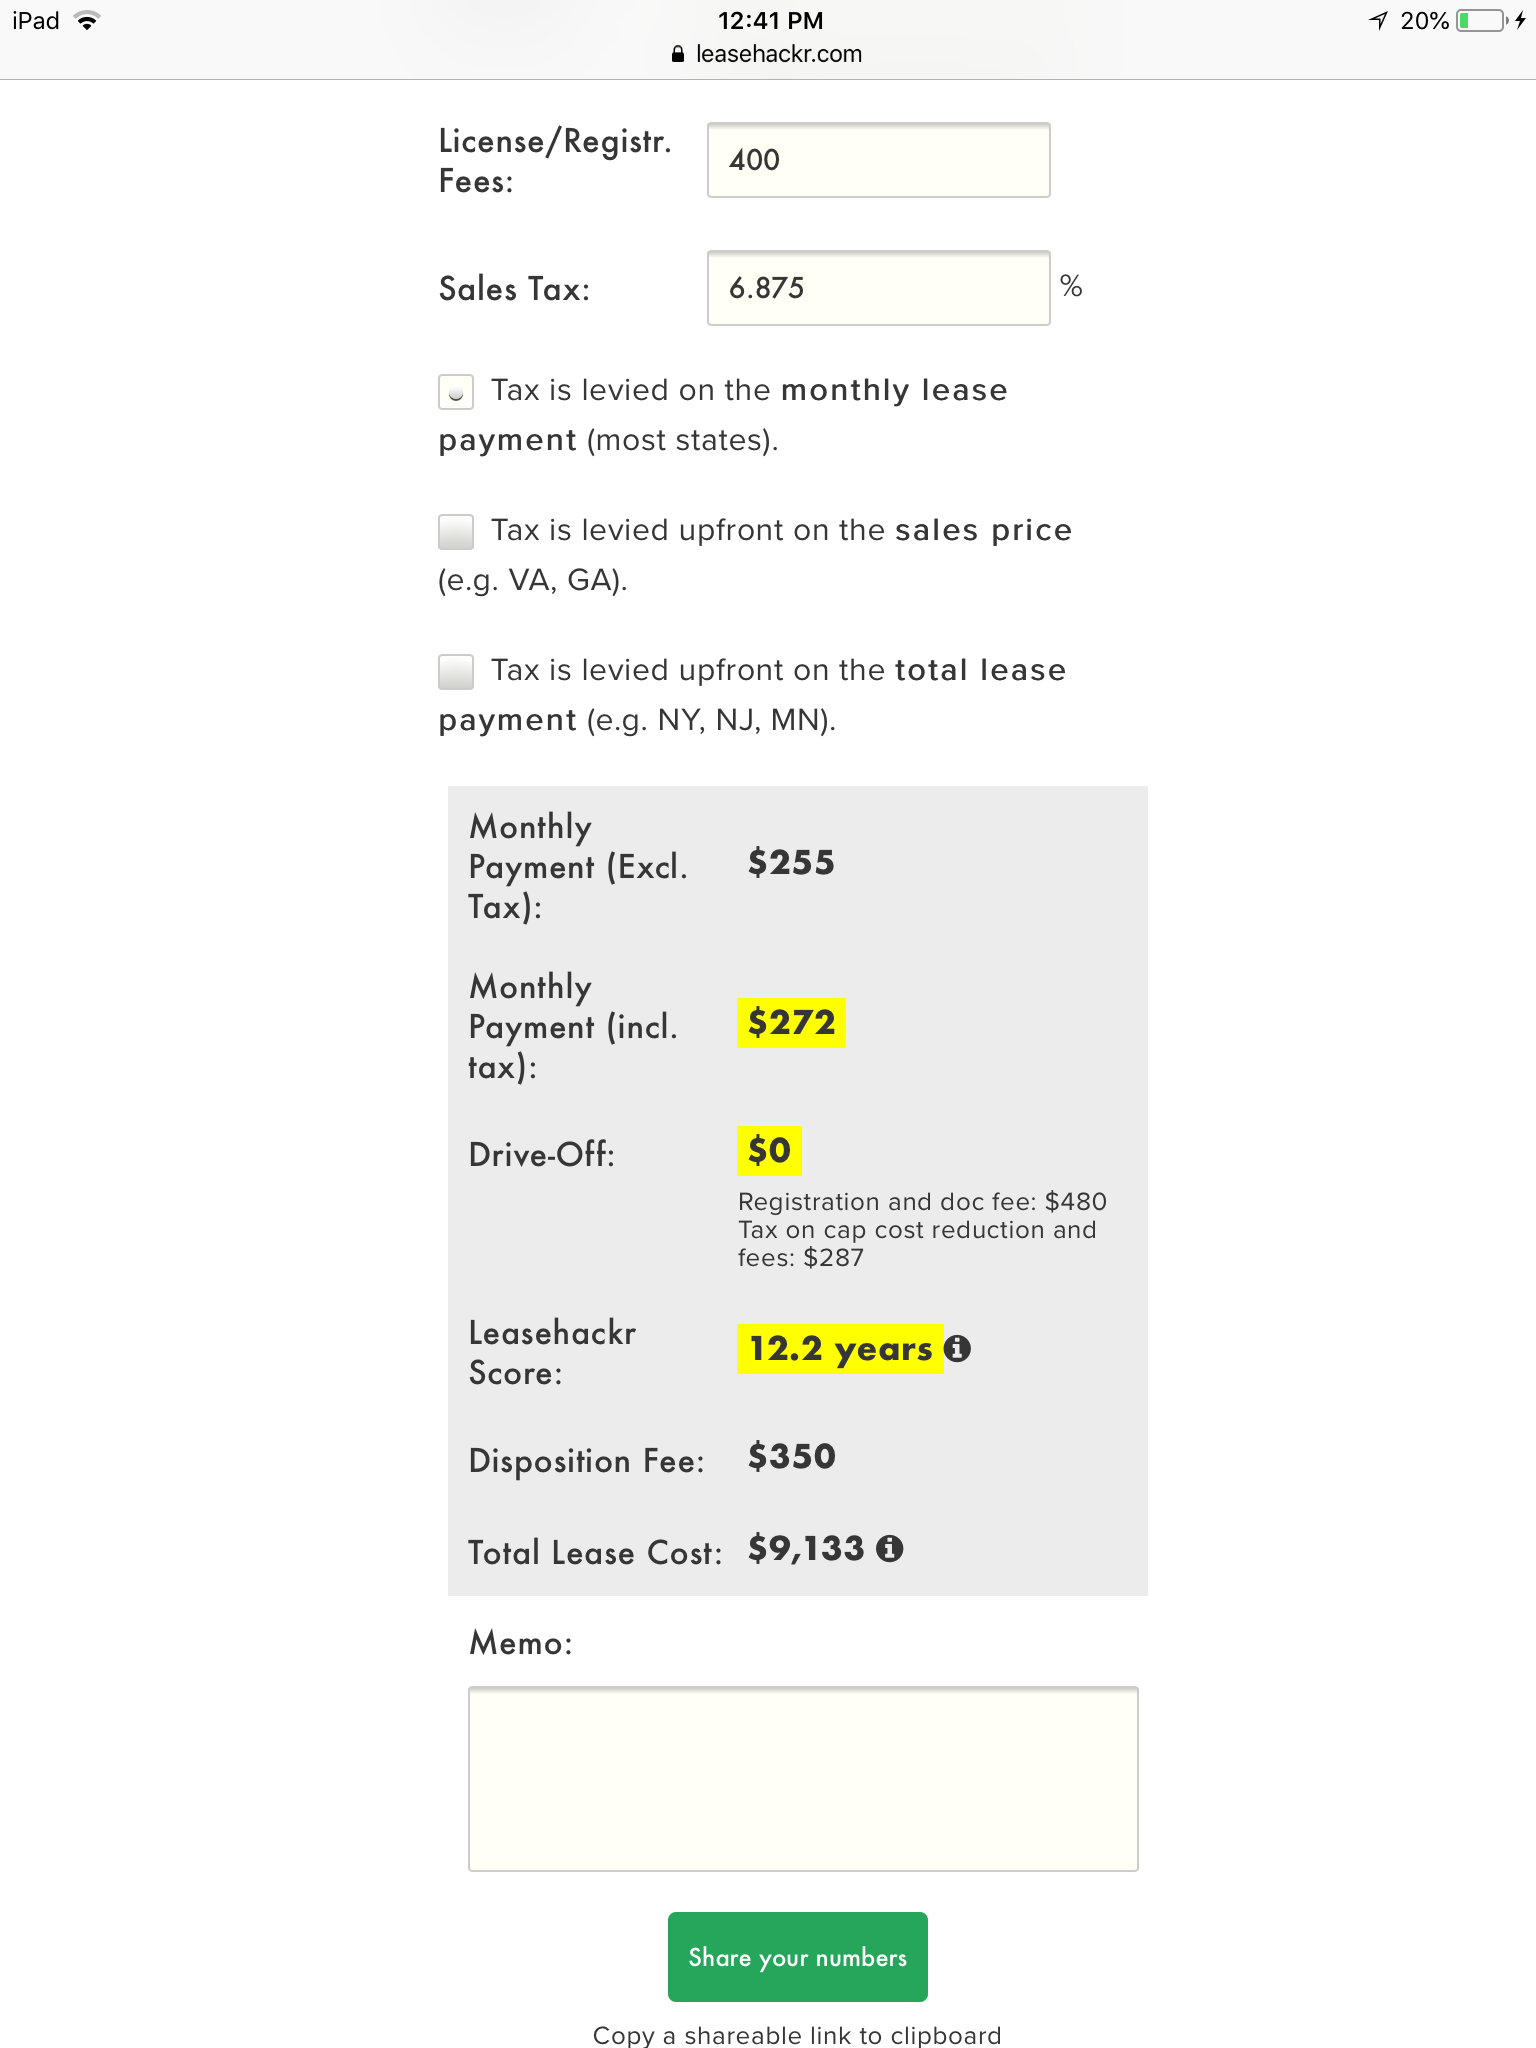Select tax levied upfront on sales price

456,532
